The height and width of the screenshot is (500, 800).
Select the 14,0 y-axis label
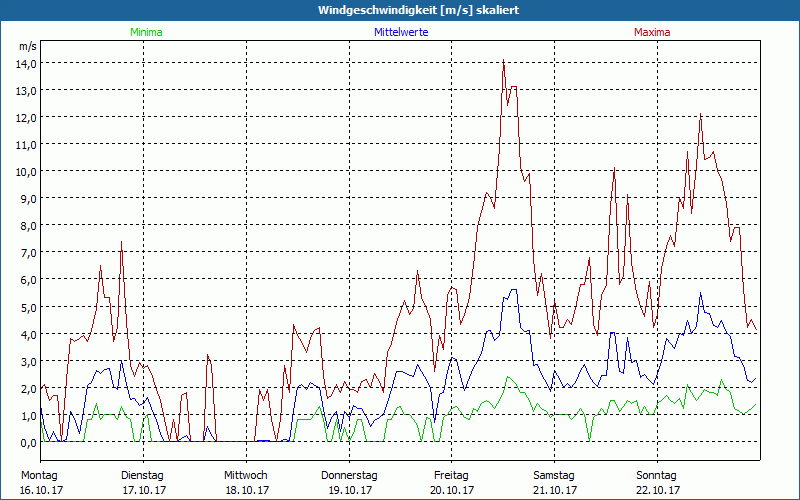coord(25,63)
